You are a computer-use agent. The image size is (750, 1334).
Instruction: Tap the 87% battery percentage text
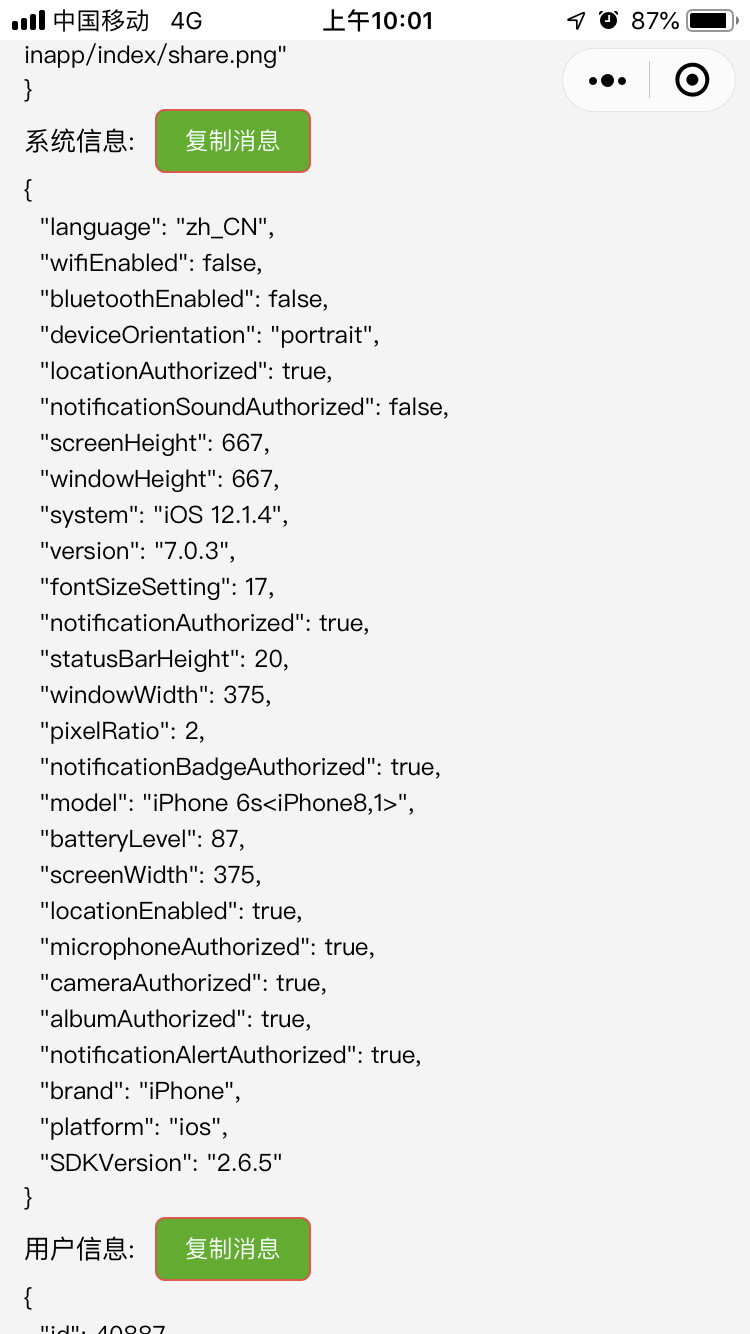(x=654, y=20)
